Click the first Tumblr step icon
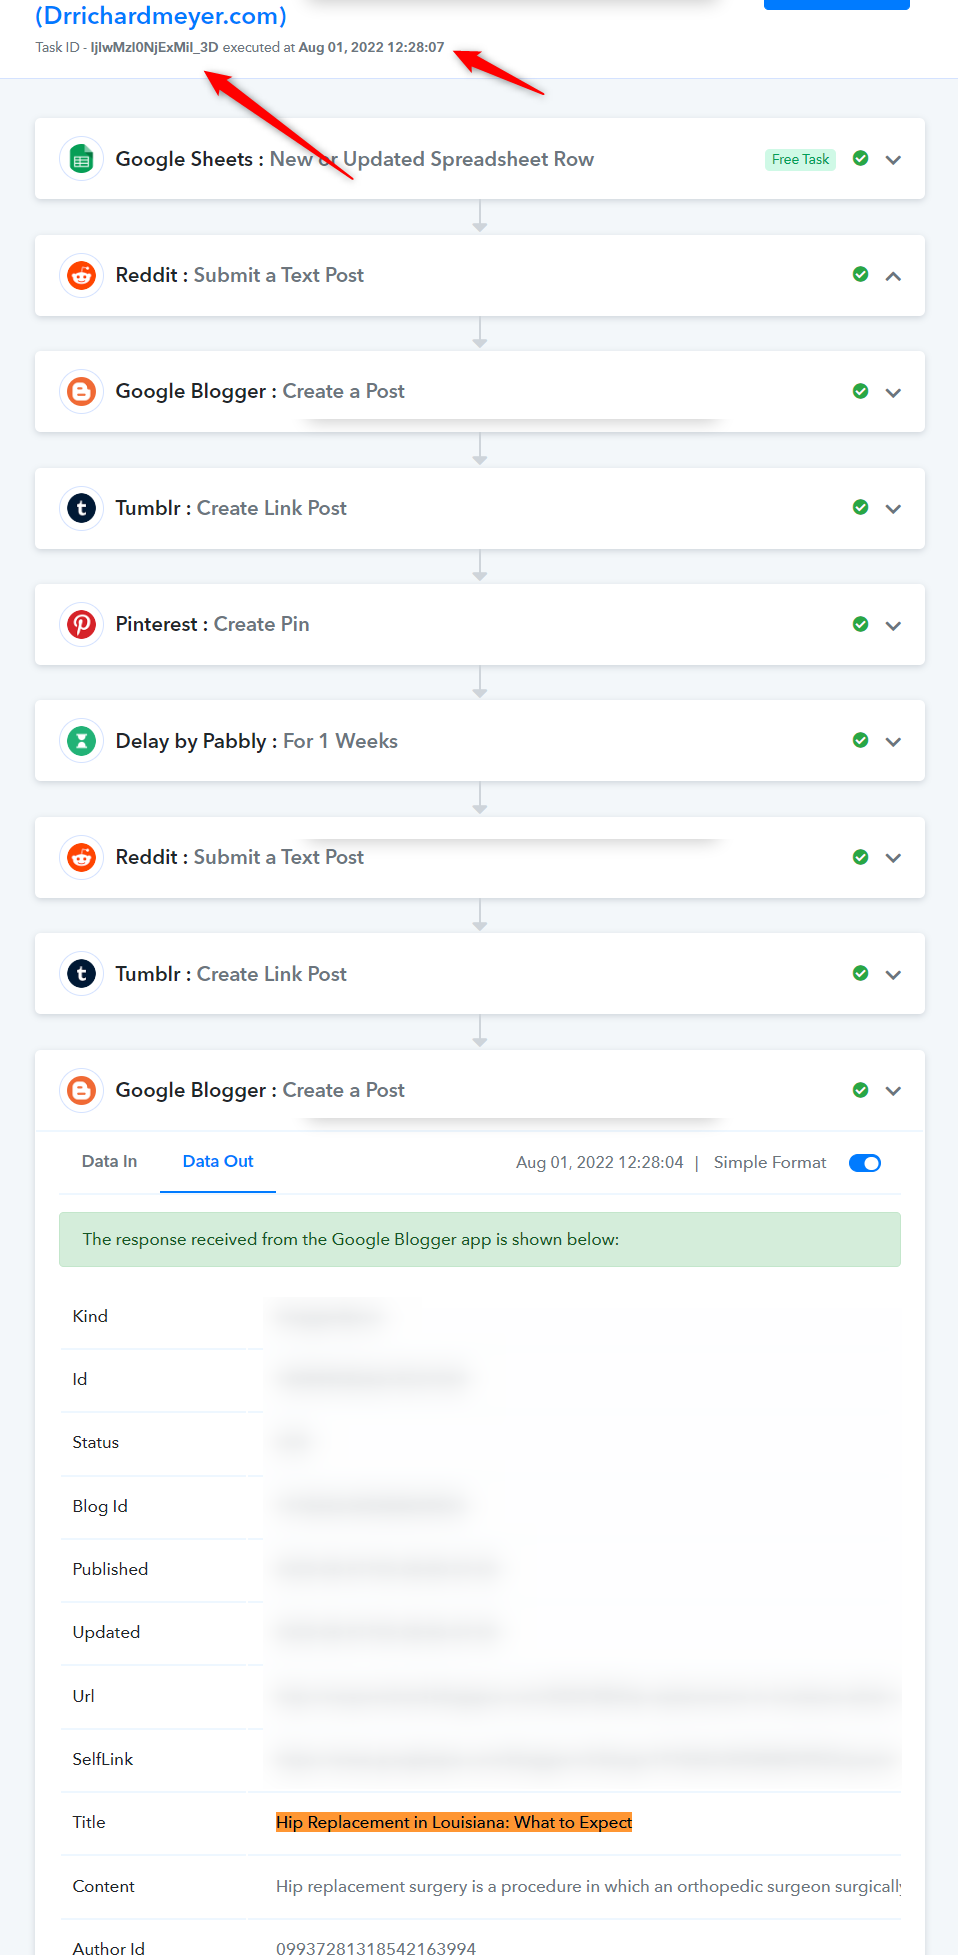Viewport: 958px width, 1955px height. (x=82, y=508)
